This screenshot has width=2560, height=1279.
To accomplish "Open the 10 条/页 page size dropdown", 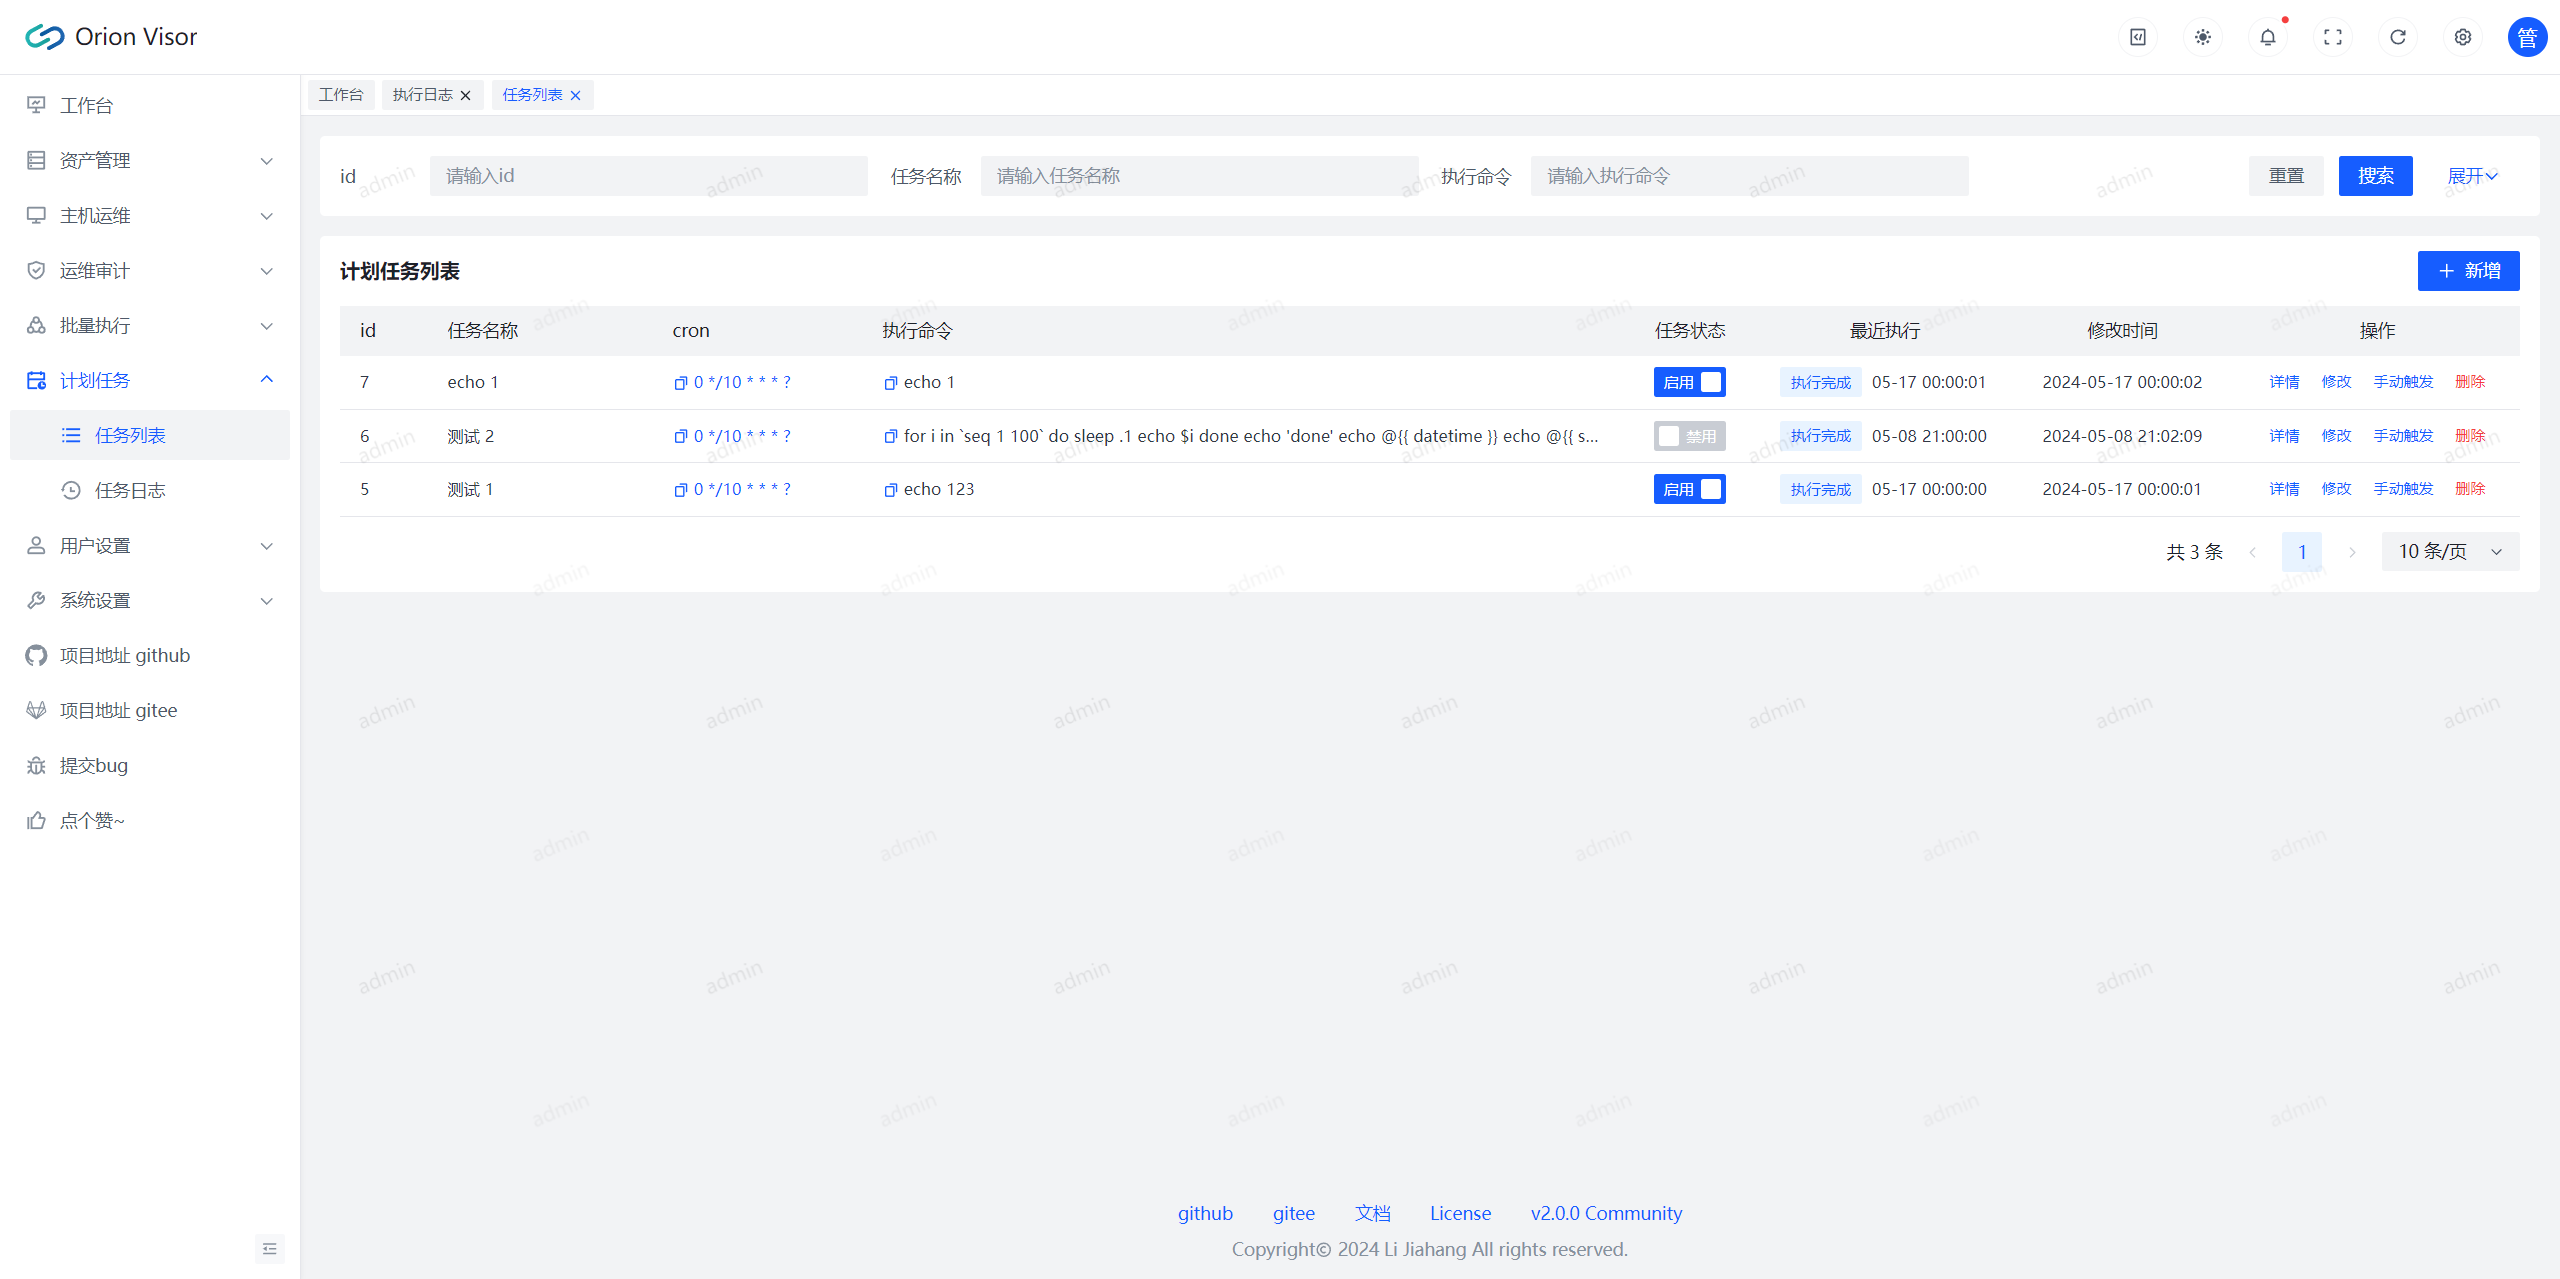I will [x=2450, y=552].
